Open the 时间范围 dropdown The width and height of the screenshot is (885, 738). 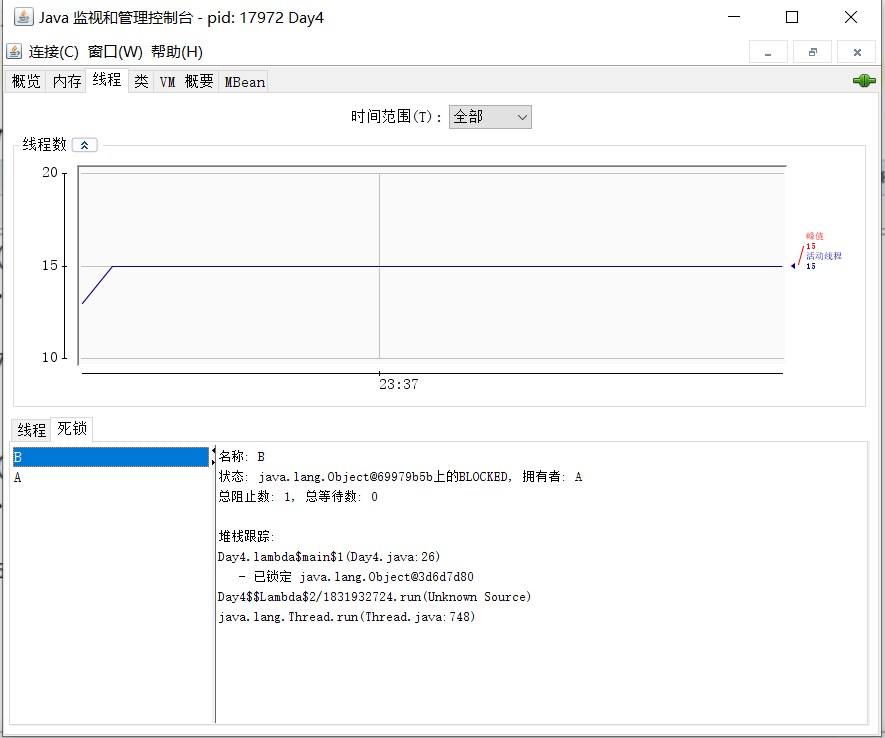(490, 117)
